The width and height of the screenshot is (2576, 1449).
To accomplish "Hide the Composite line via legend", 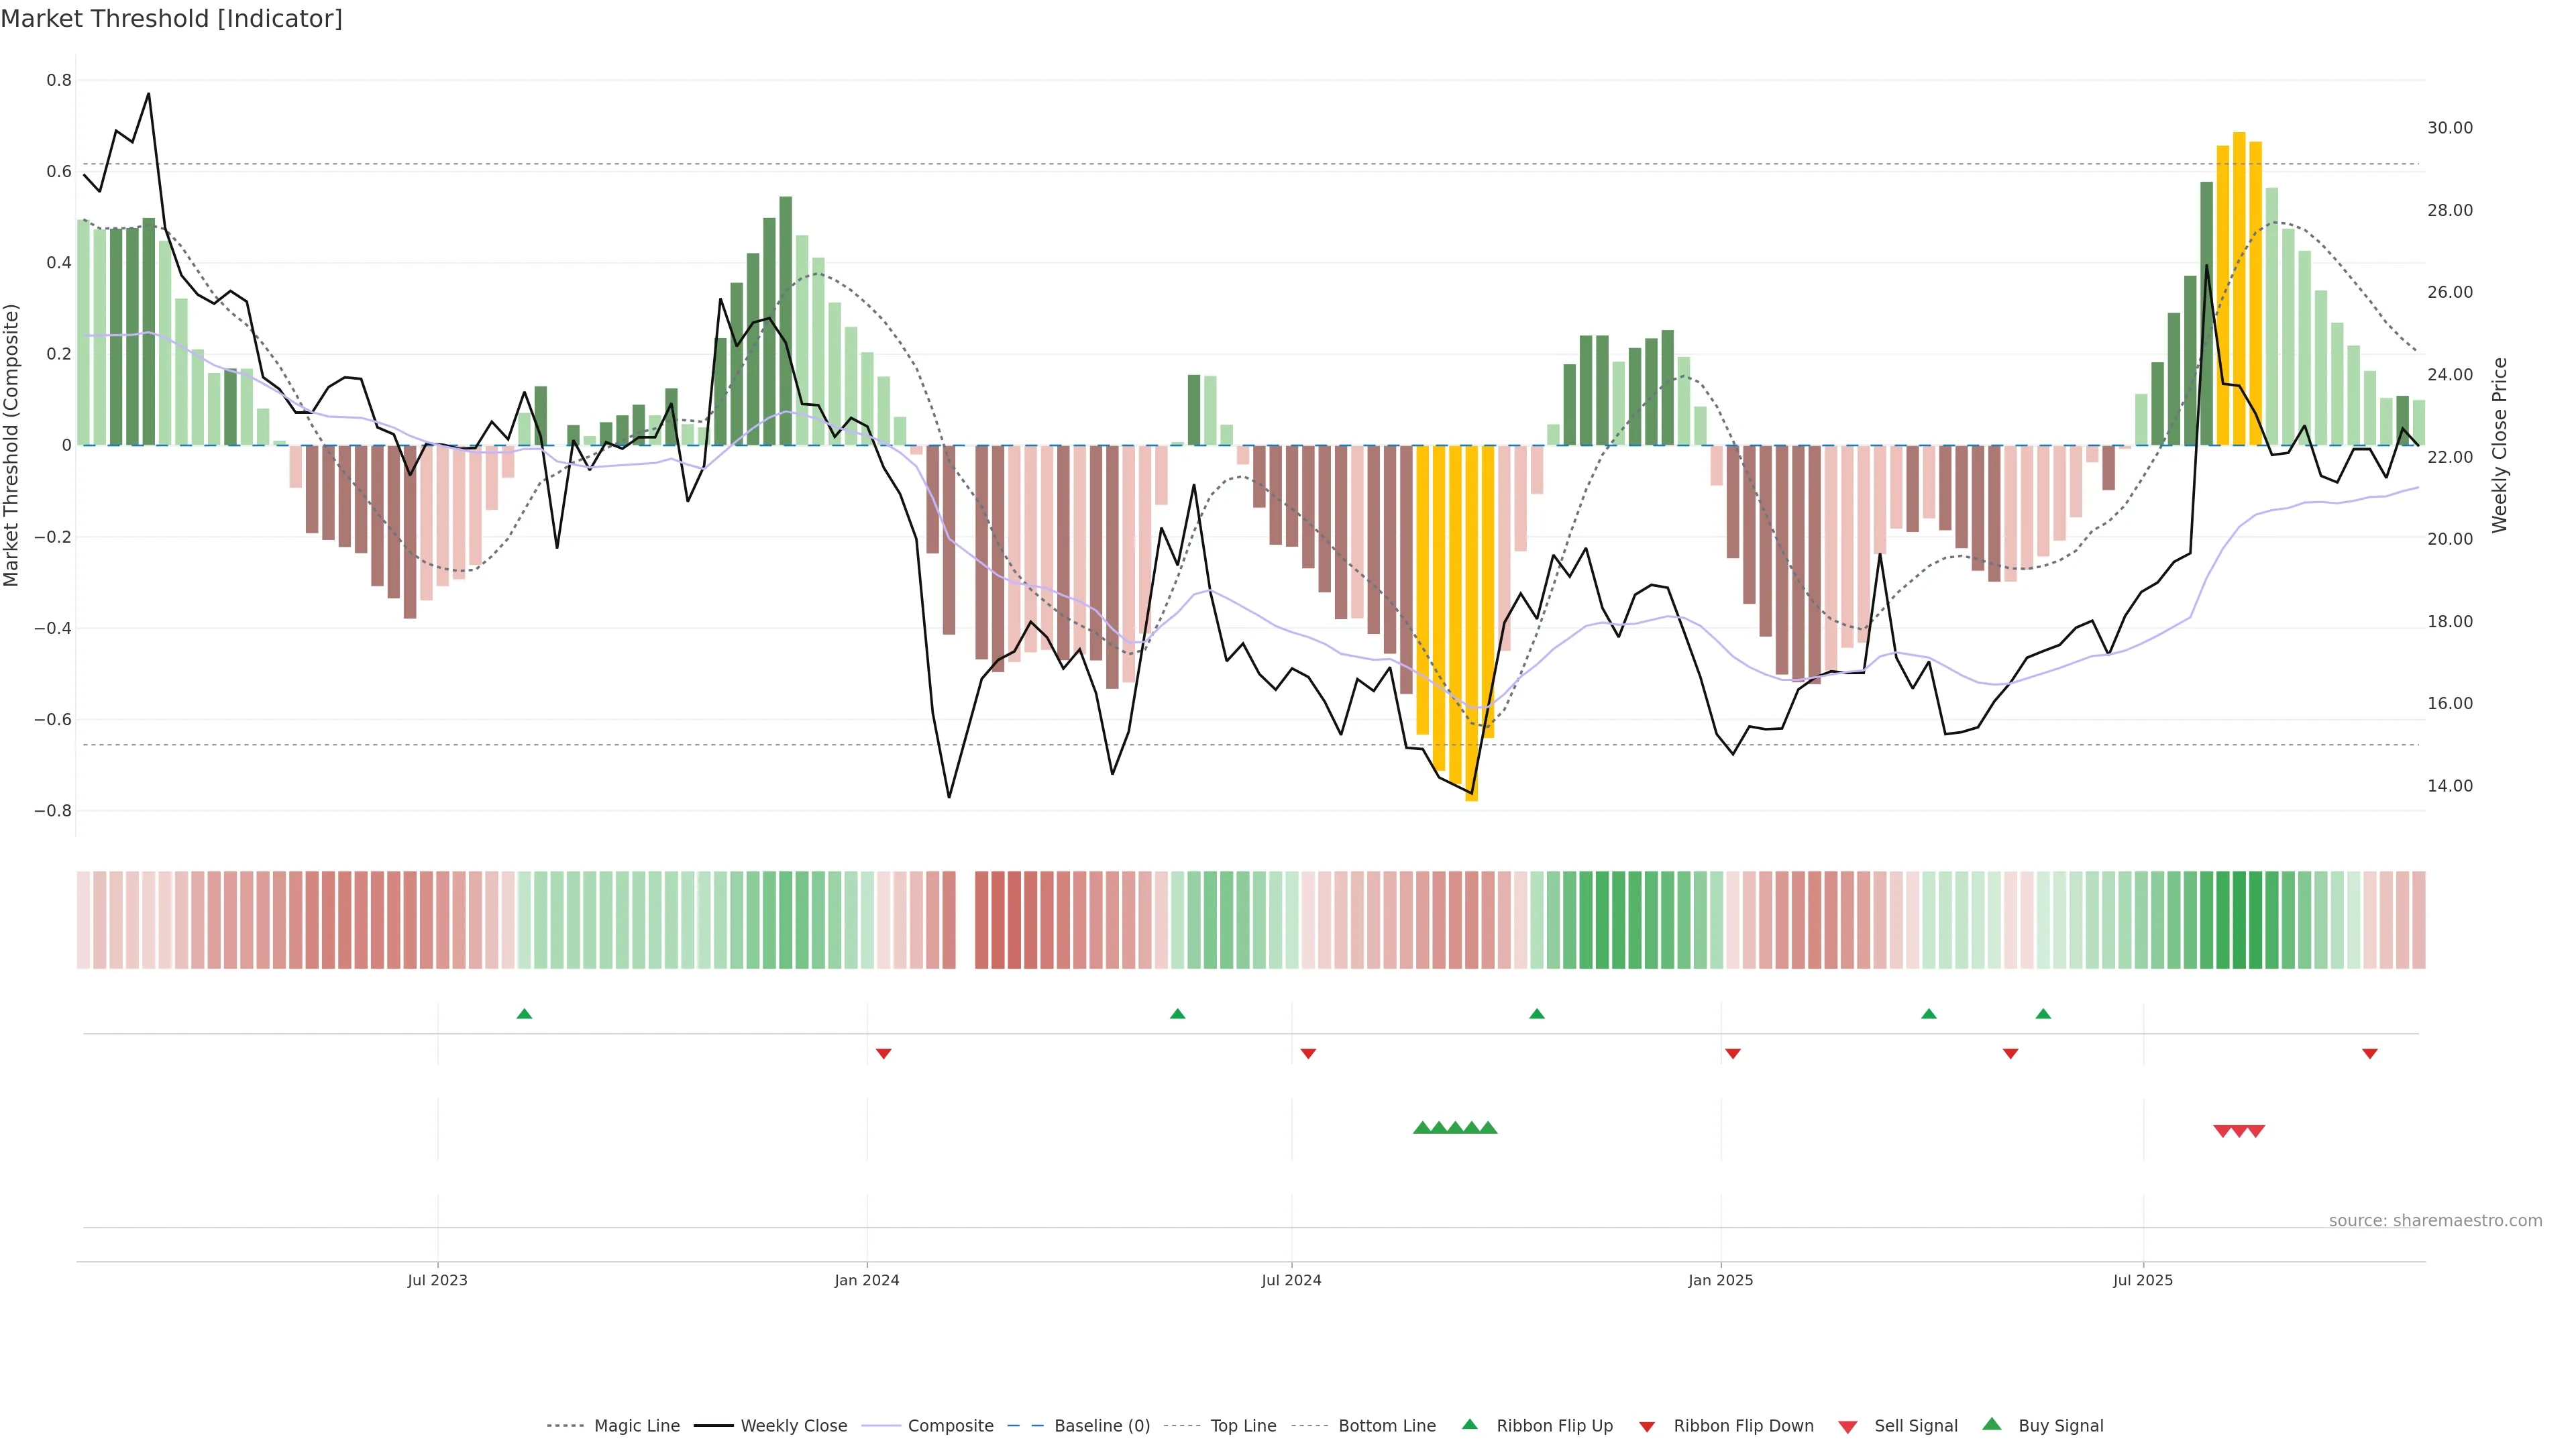I will click(950, 1426).
